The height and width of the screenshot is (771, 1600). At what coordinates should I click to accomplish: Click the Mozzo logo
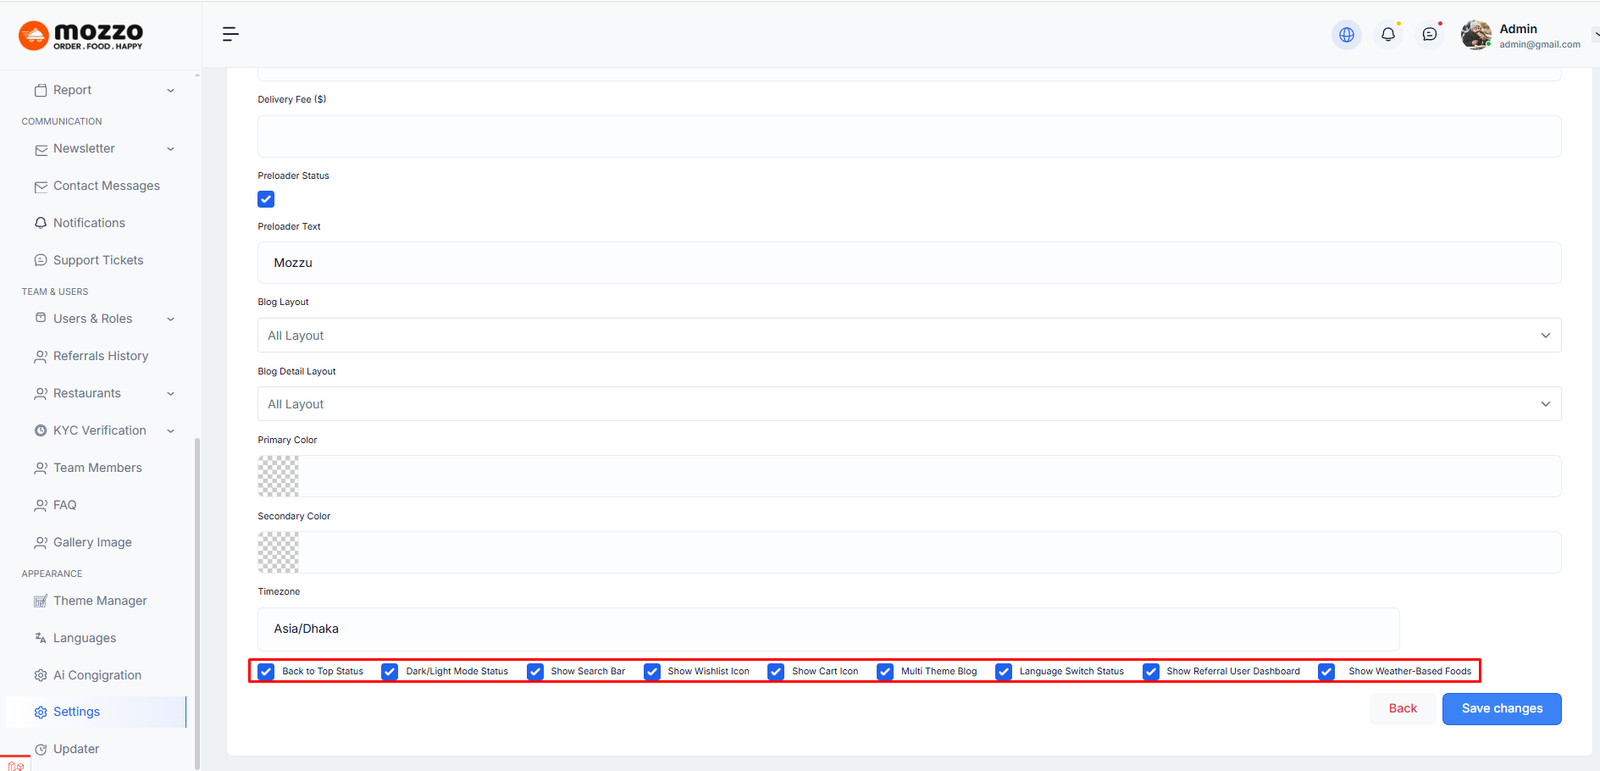(x=81, y=36)
